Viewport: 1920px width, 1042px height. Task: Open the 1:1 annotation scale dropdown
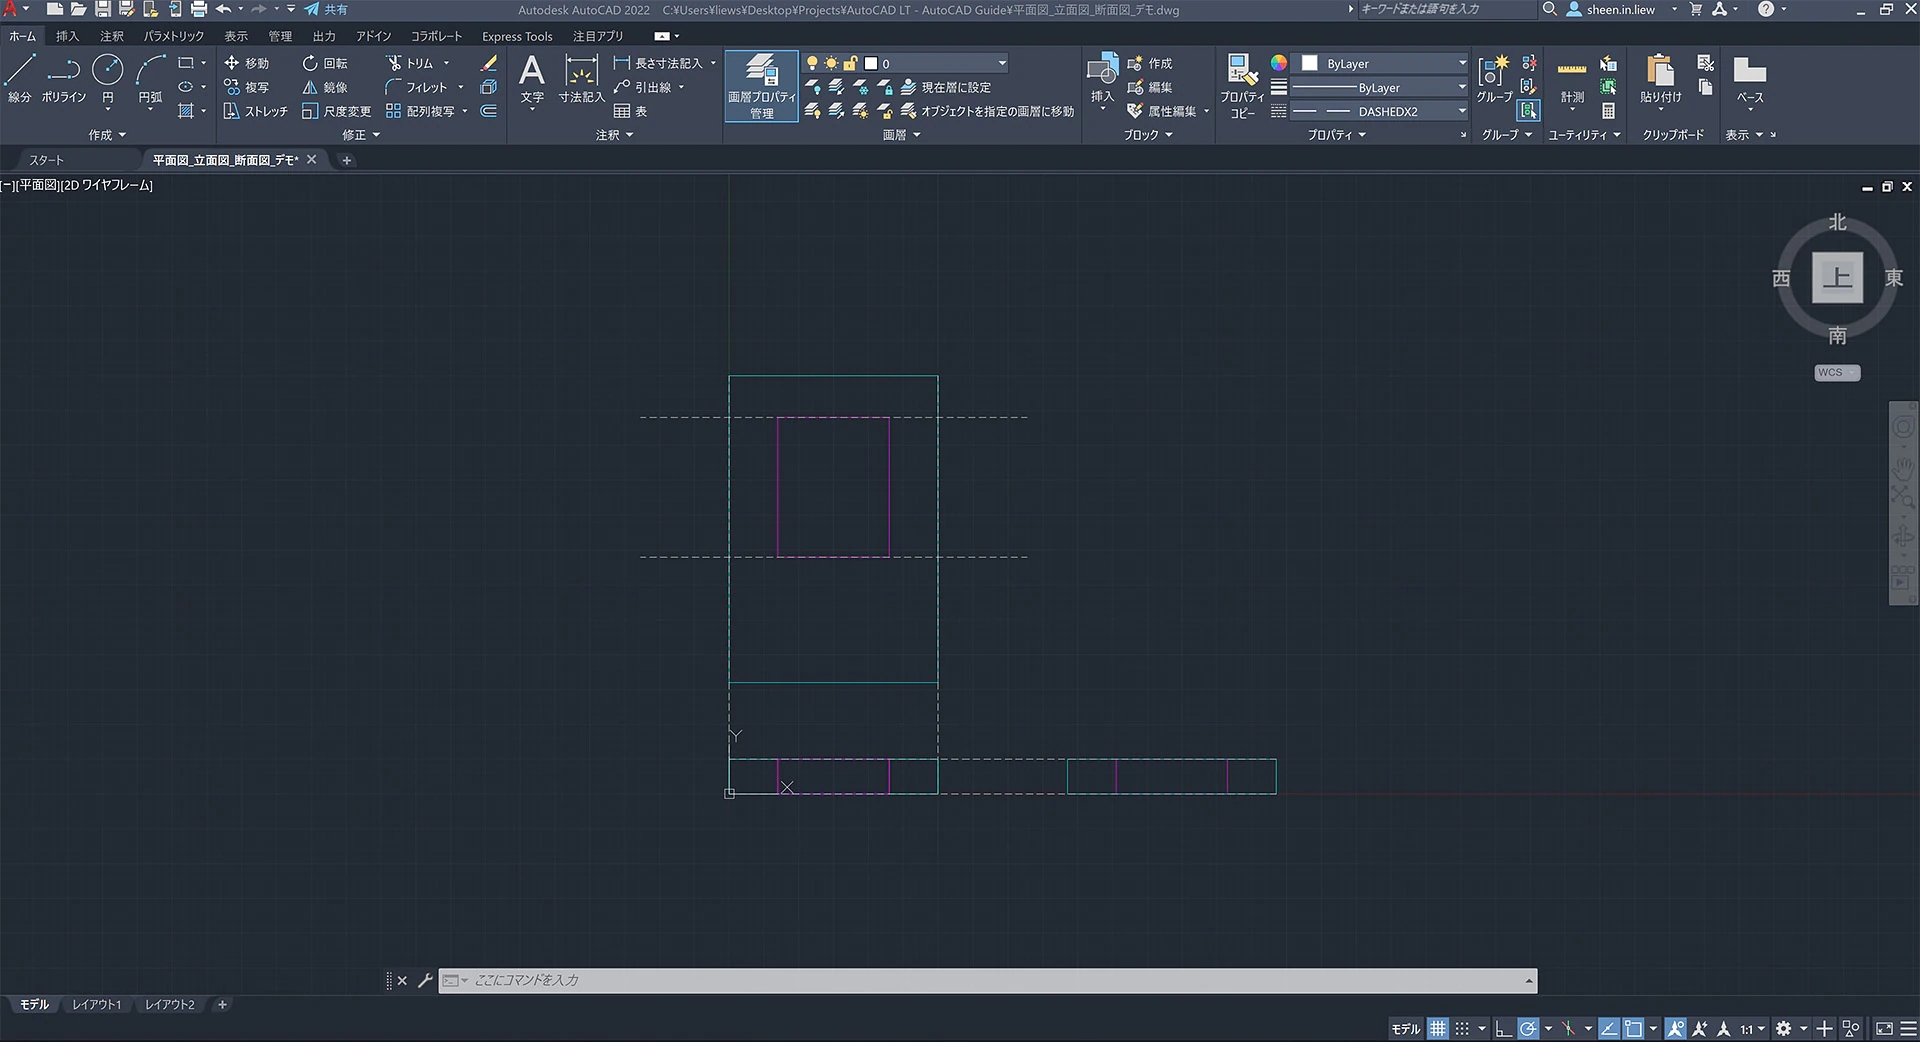tap(1752, 1028)
